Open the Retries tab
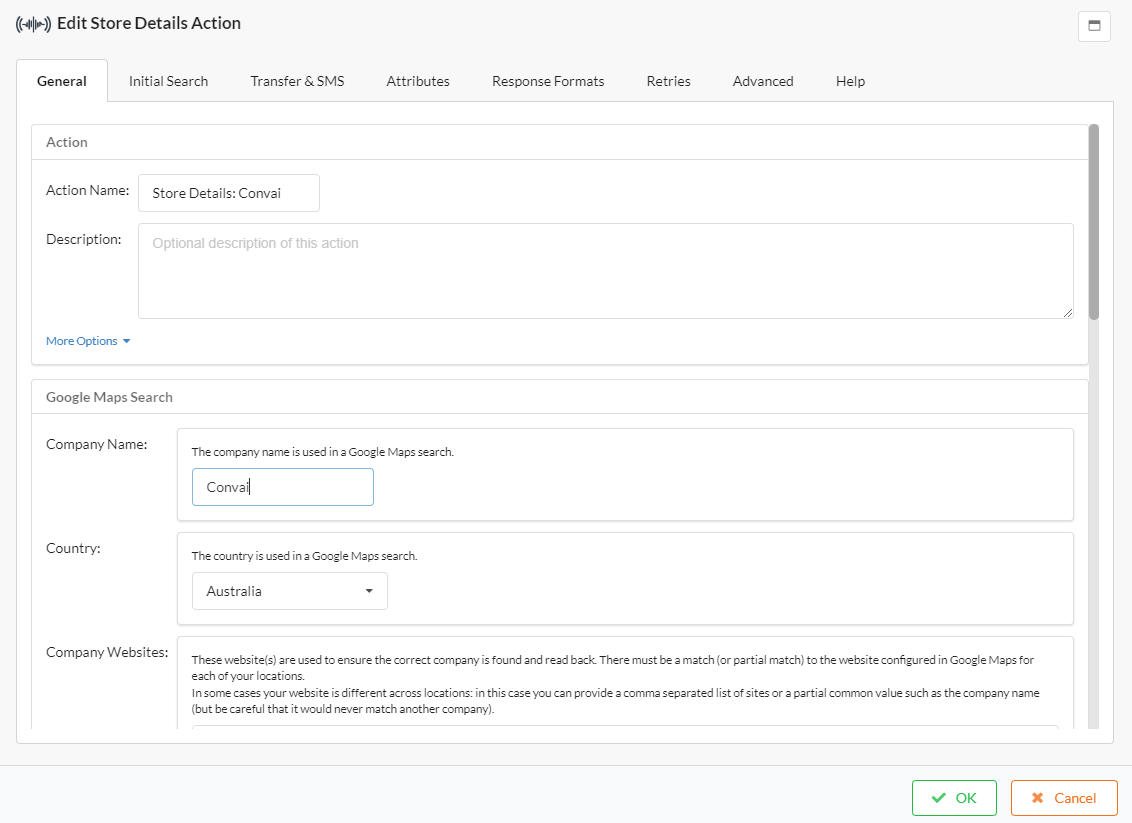 (668, 81)
